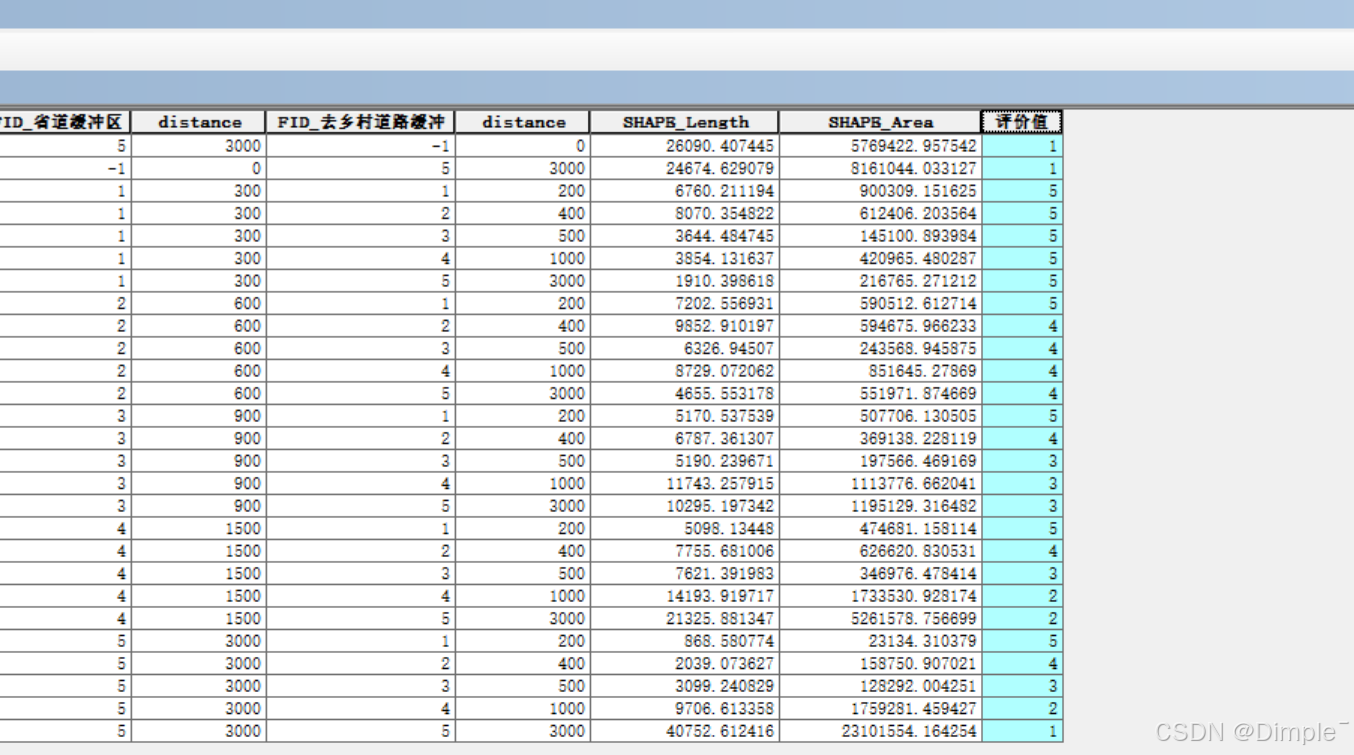Image resolution: width=1354 pixels, height=755 pixels.
Task: Click the -1 乡村道路 FID cell in the 26090.407445 row
Action: coord(360,145)
